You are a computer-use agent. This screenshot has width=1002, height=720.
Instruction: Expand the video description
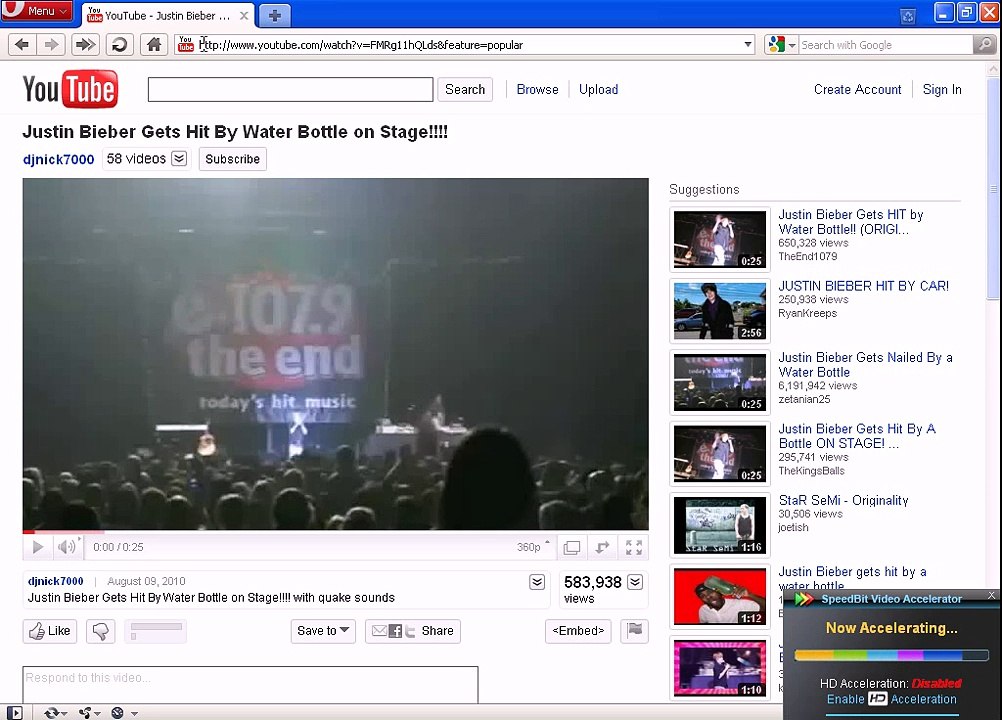click(537, 582)
